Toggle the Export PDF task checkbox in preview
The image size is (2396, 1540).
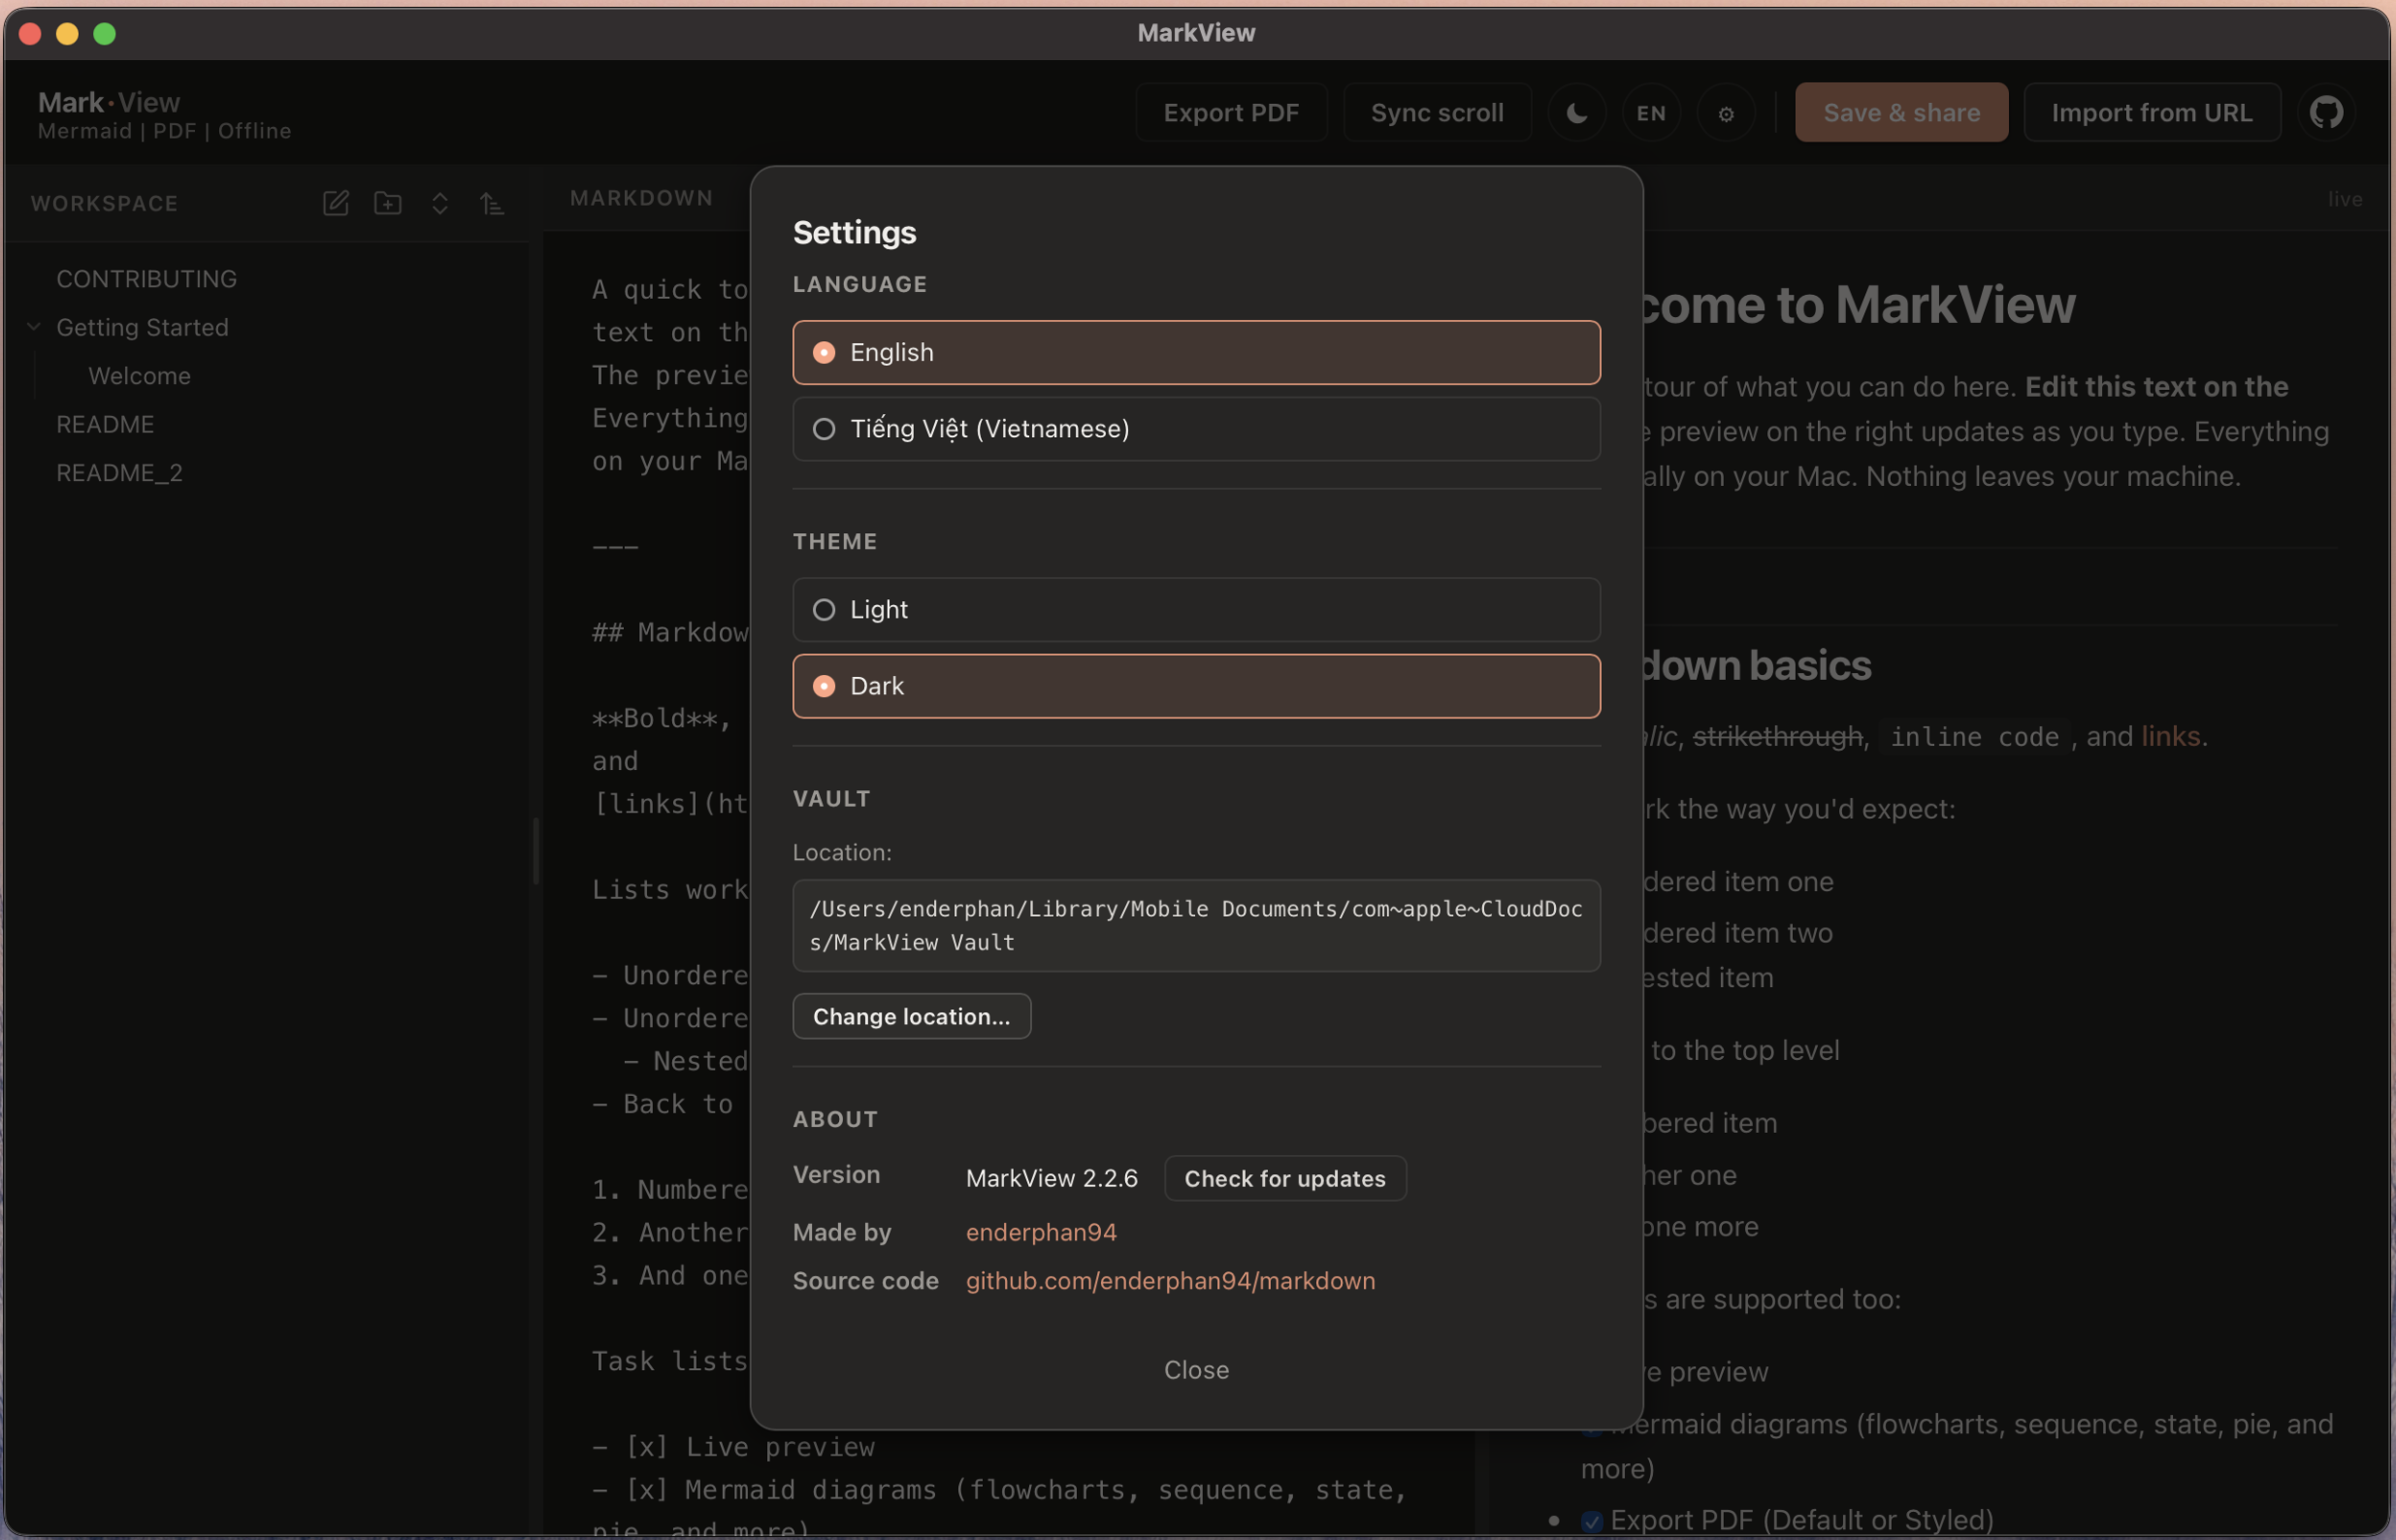point(1592,1521)
